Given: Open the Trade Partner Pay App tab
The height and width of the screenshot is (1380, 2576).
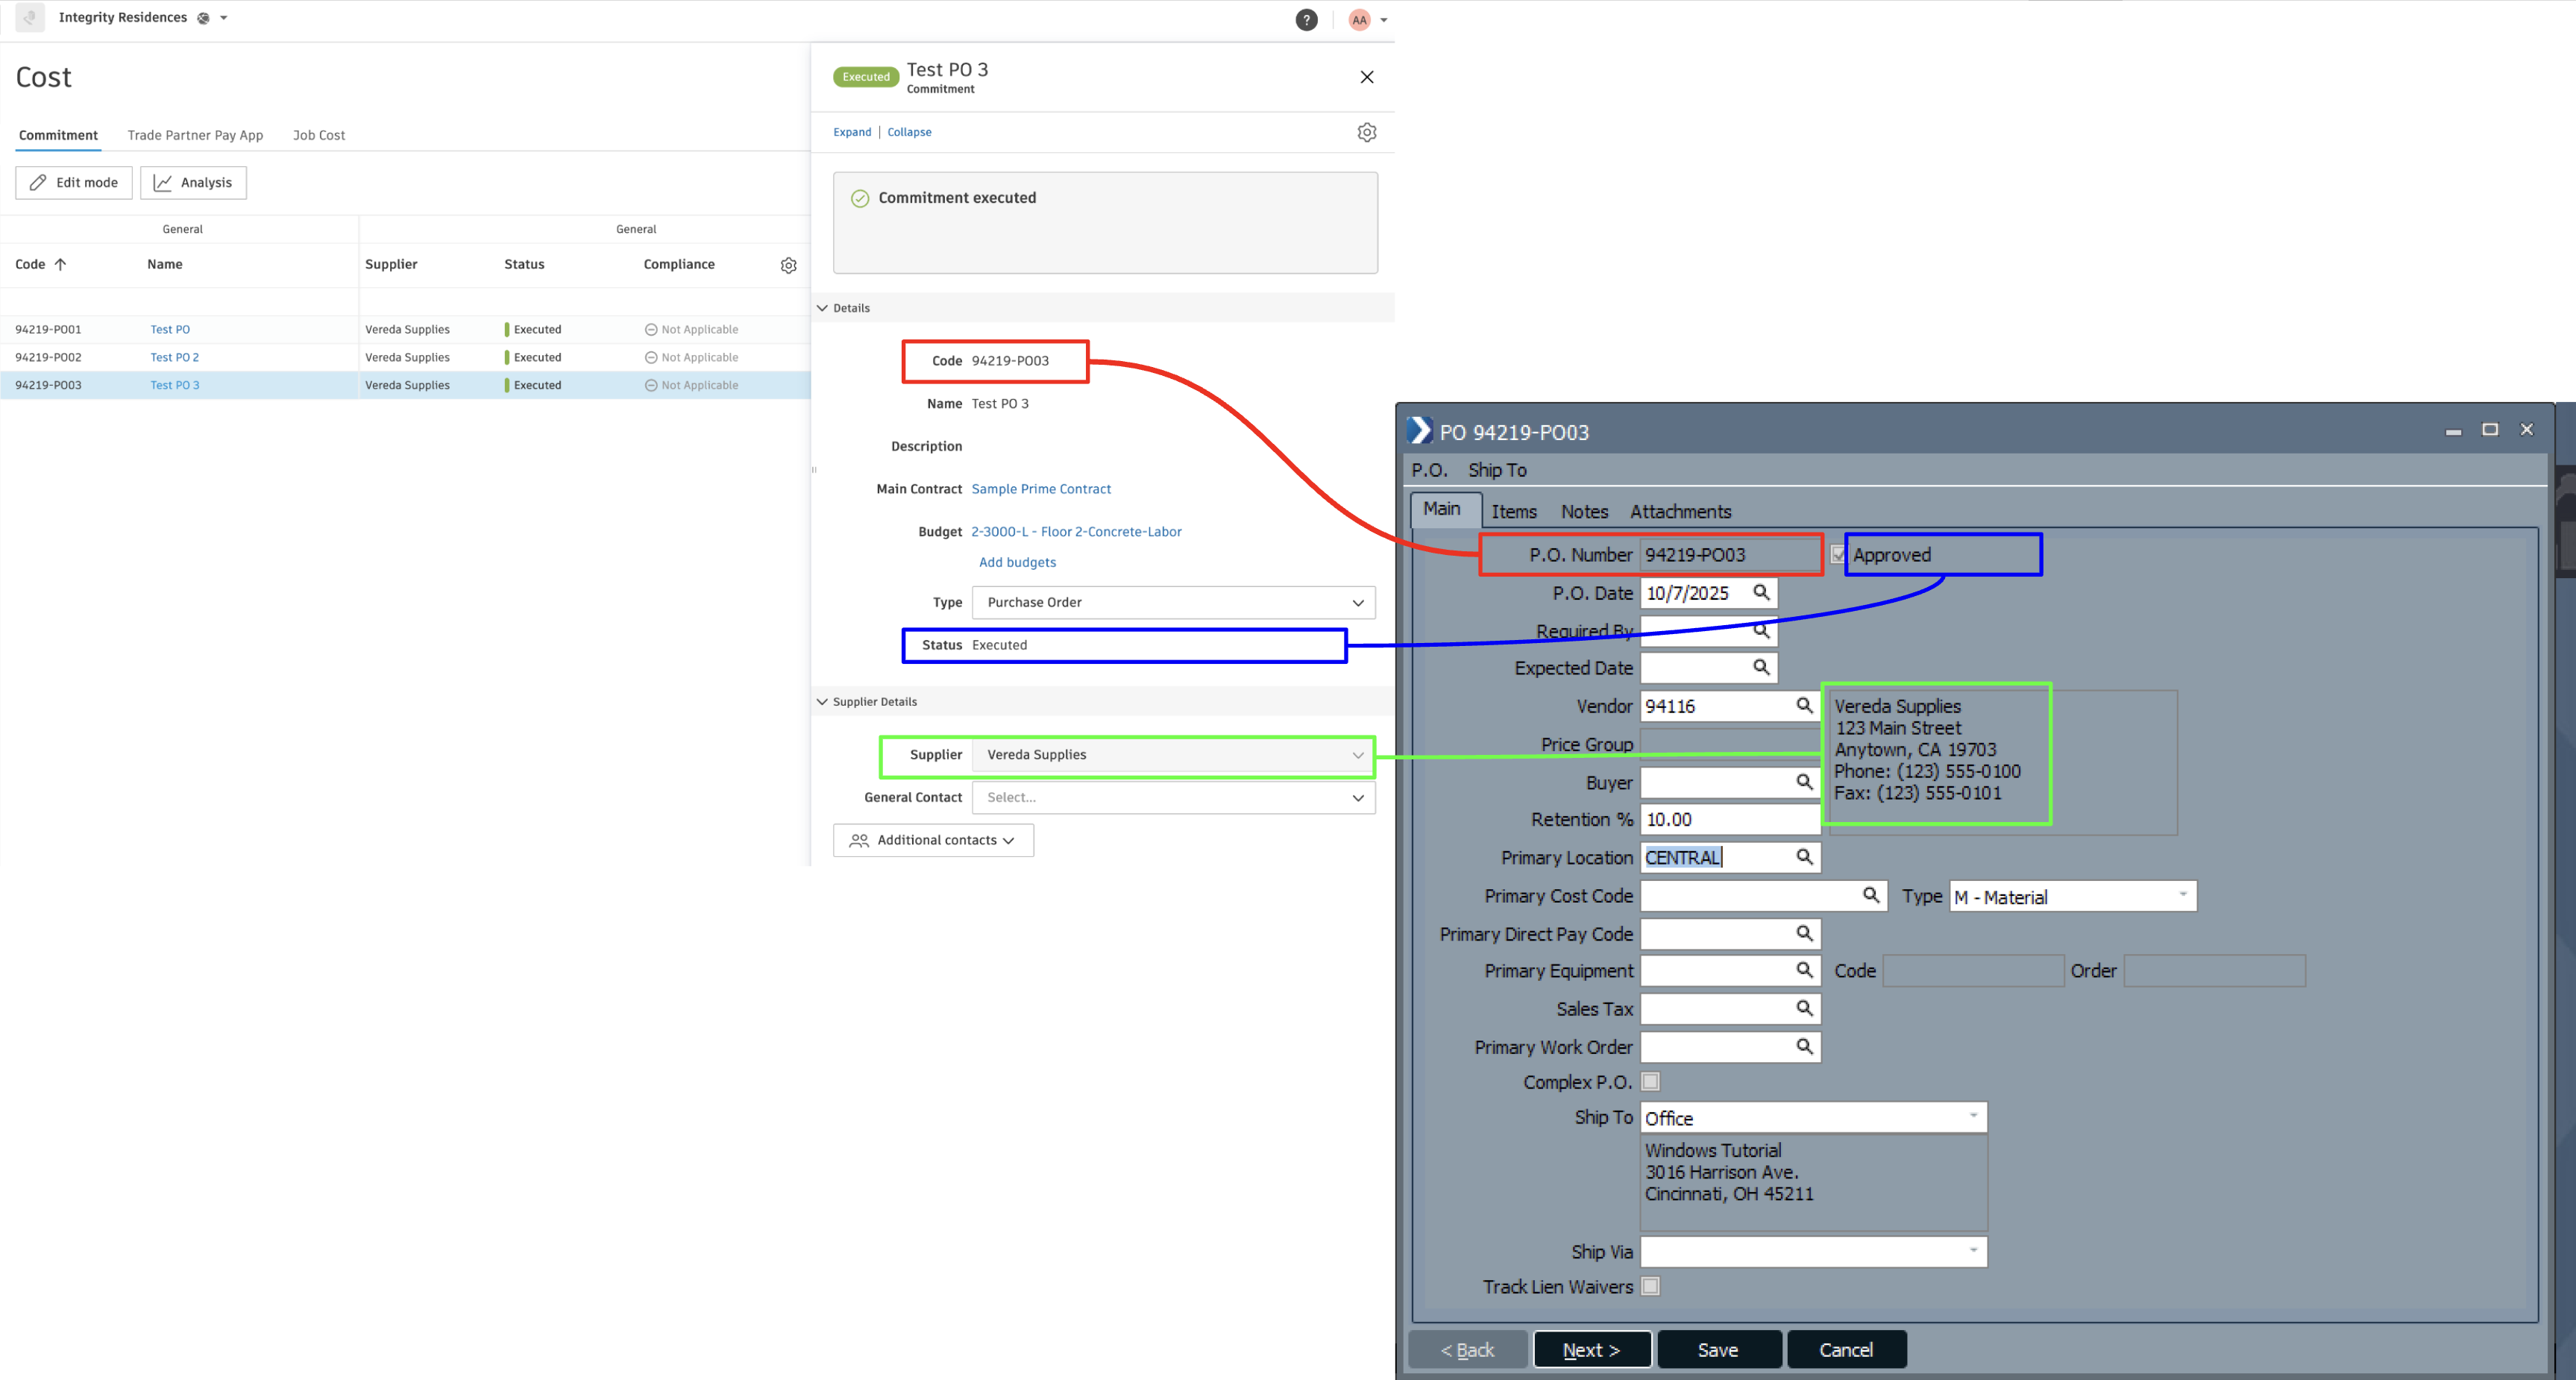Looking at the screenshot, I should pyautogui.click(x=195, y=135).
